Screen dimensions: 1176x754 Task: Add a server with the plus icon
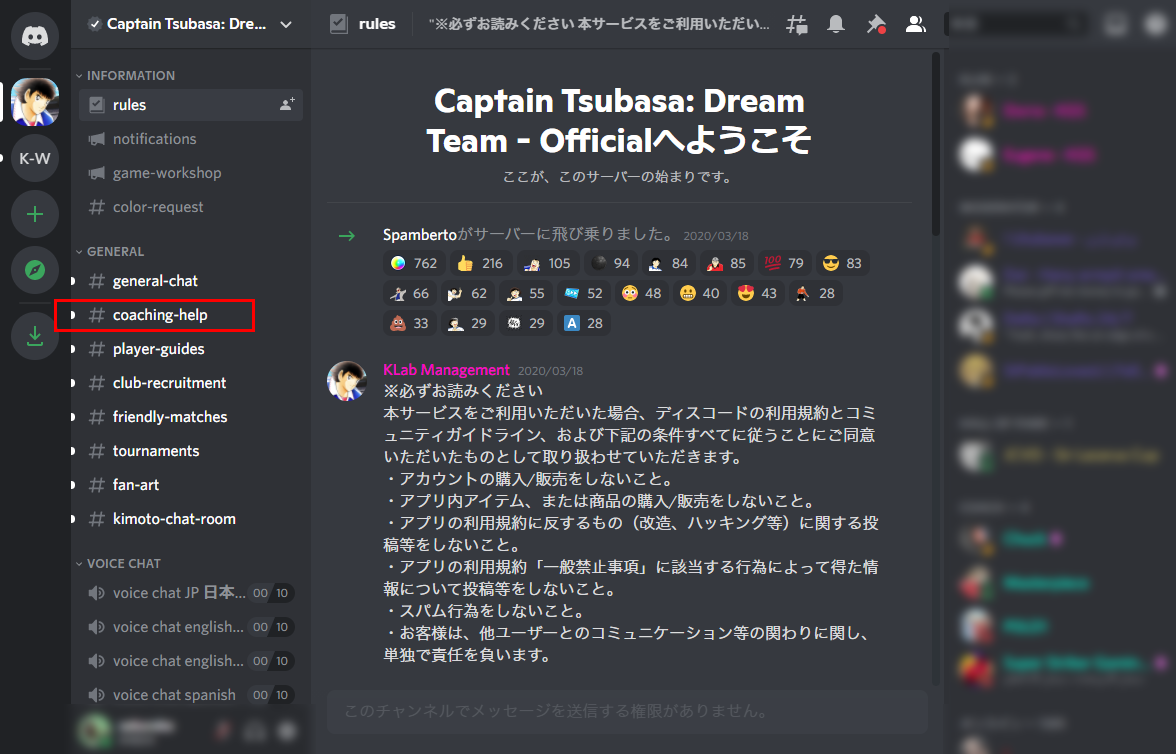coord(34,215)
